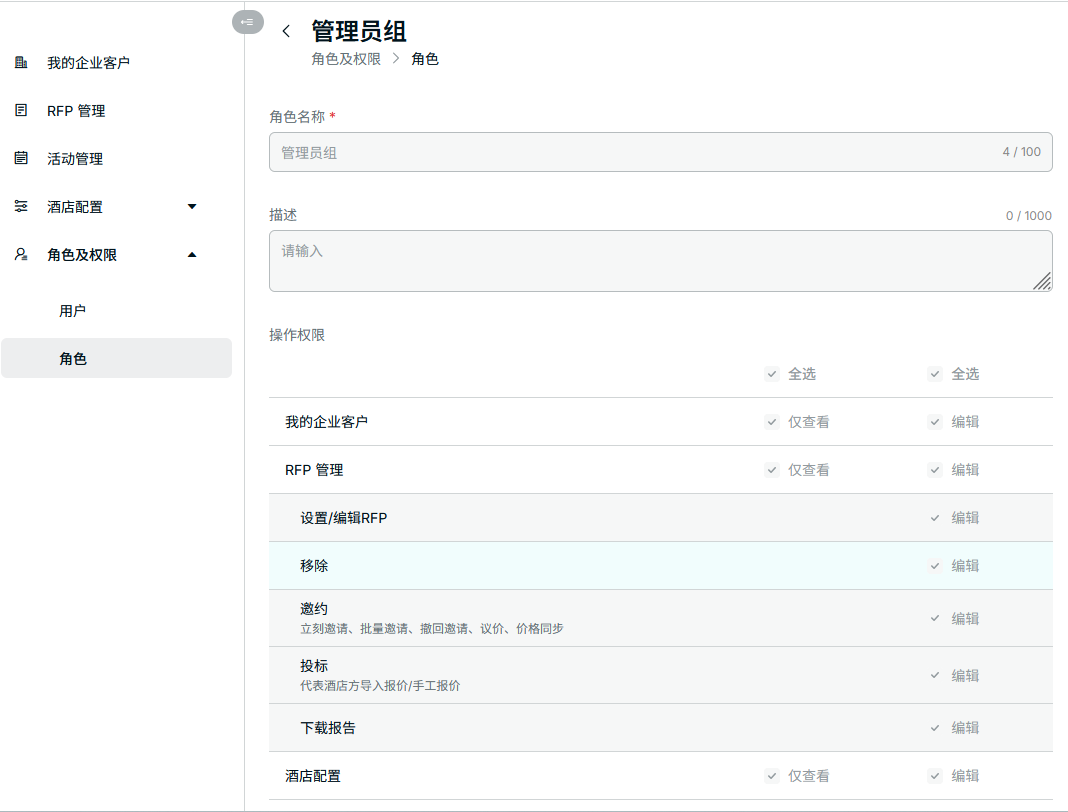Click the 我的企业客户 building icon in sidebar
The image size is (1068, 812).
(21, 62)
